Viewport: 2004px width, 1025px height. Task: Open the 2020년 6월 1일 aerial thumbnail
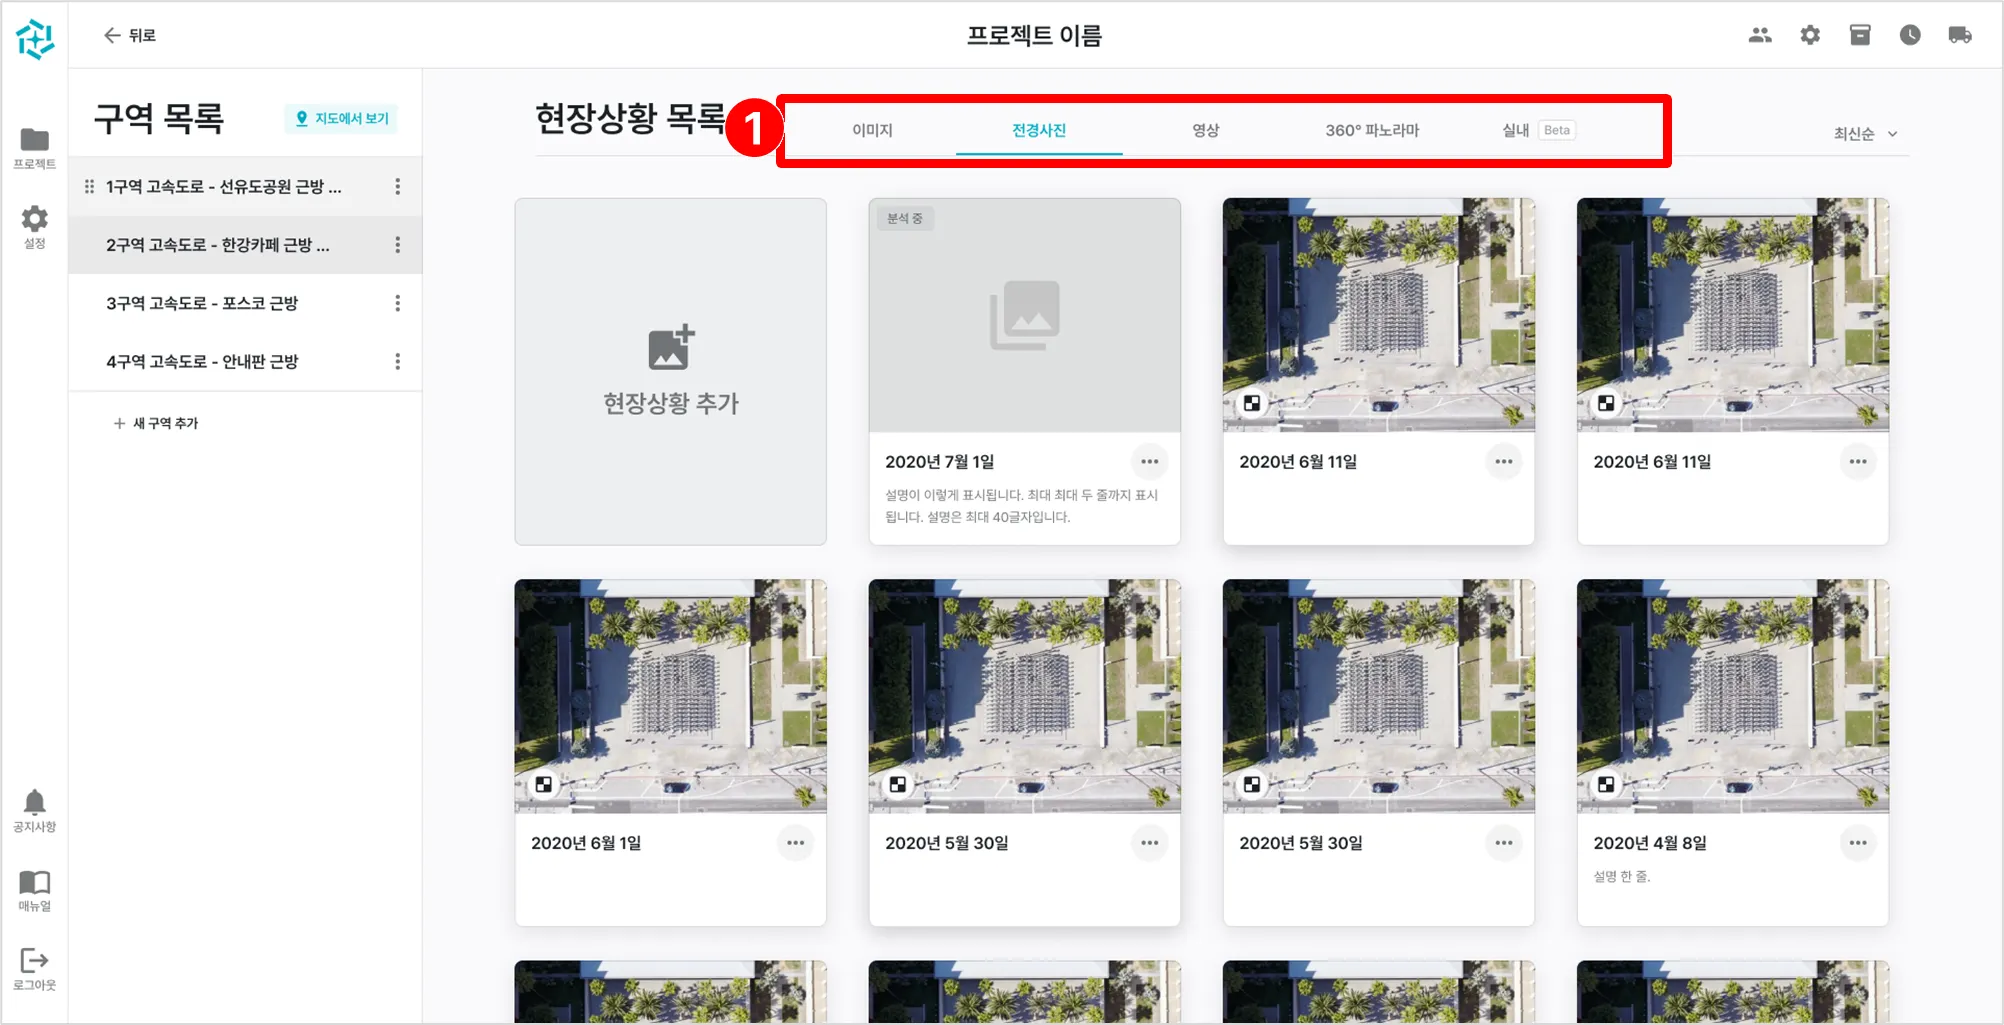tap(670, 696)
